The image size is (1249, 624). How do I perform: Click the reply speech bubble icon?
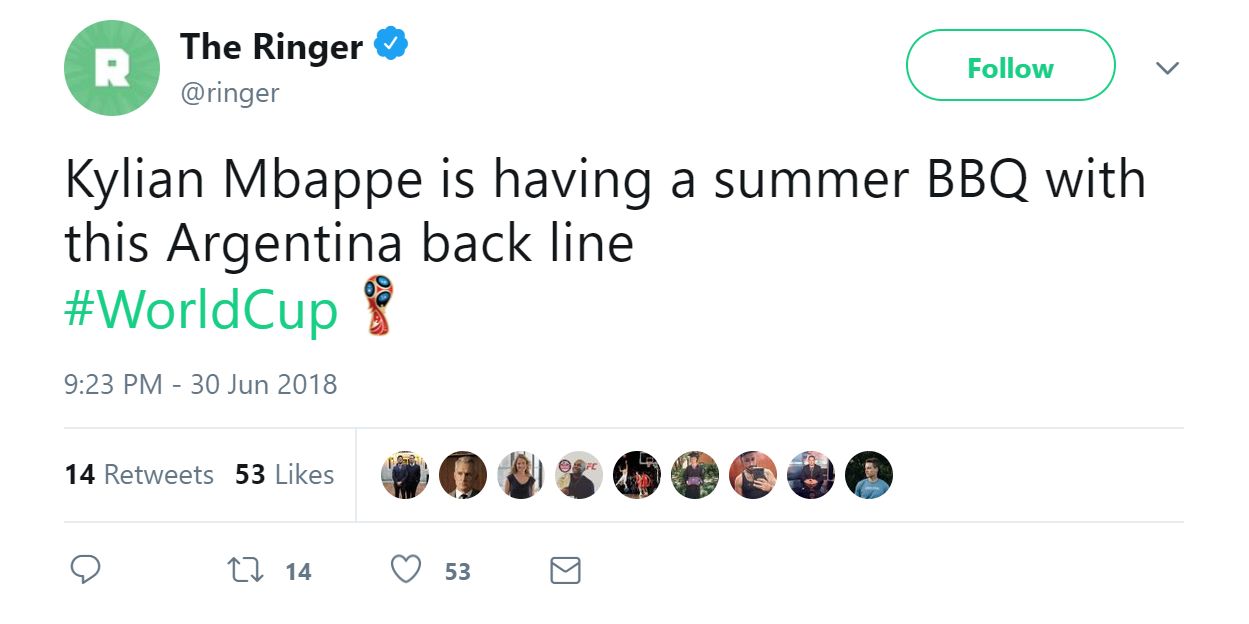[x=86, y=570]
